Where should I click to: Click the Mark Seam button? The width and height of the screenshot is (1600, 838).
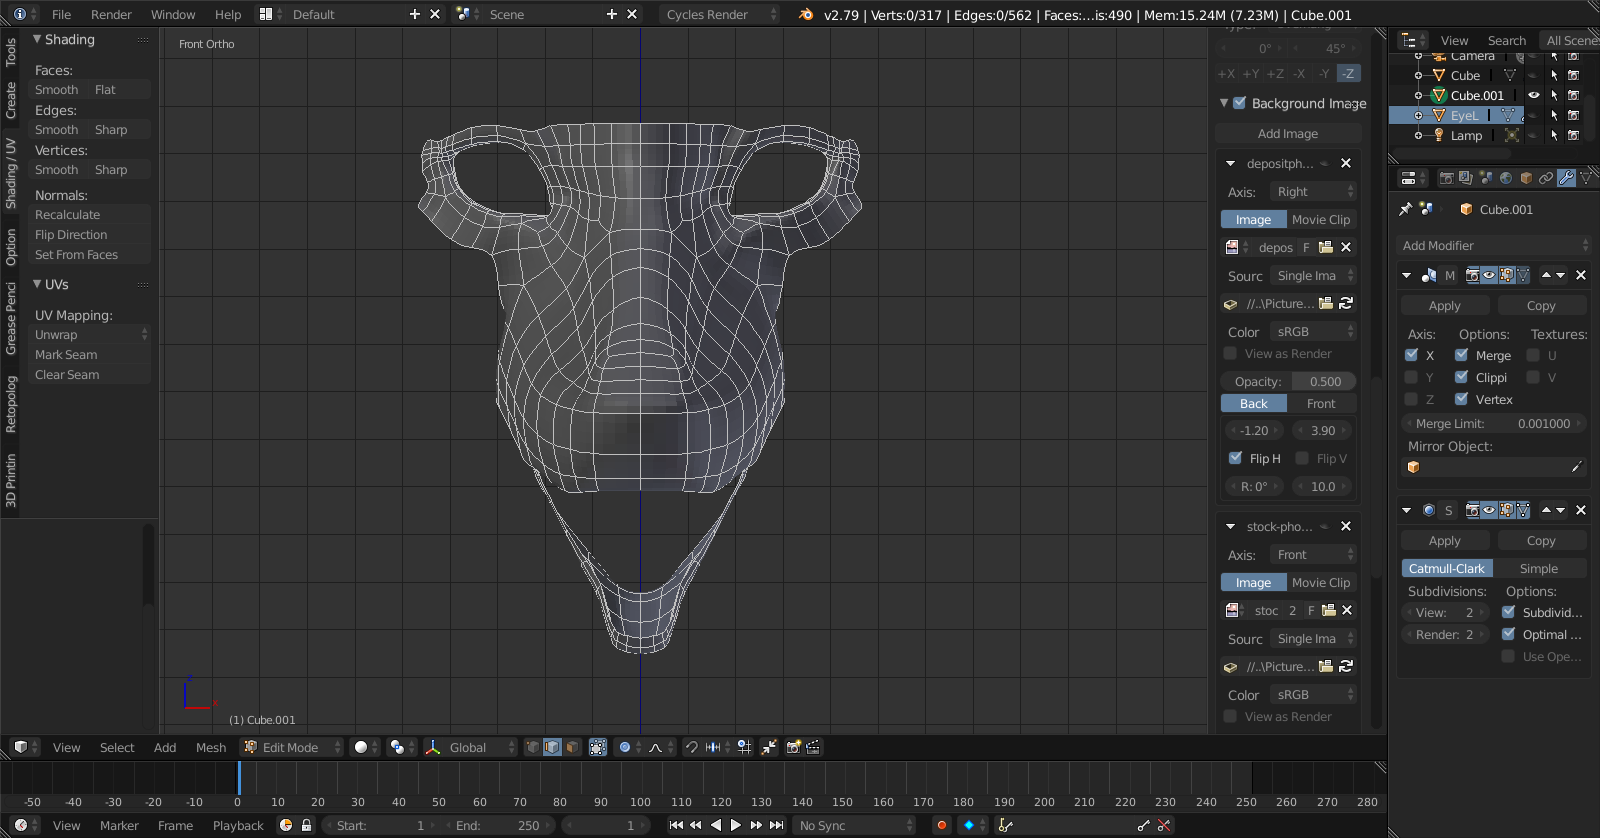[90, 355]
